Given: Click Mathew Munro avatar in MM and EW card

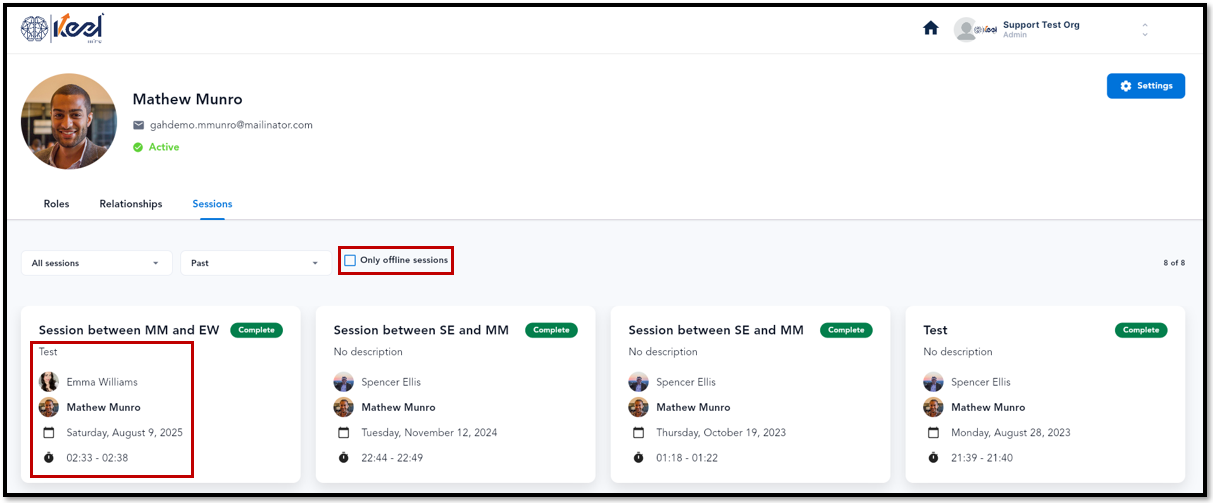Looking at the screenshot, I should pyautogui.click(x=49, y=407).
